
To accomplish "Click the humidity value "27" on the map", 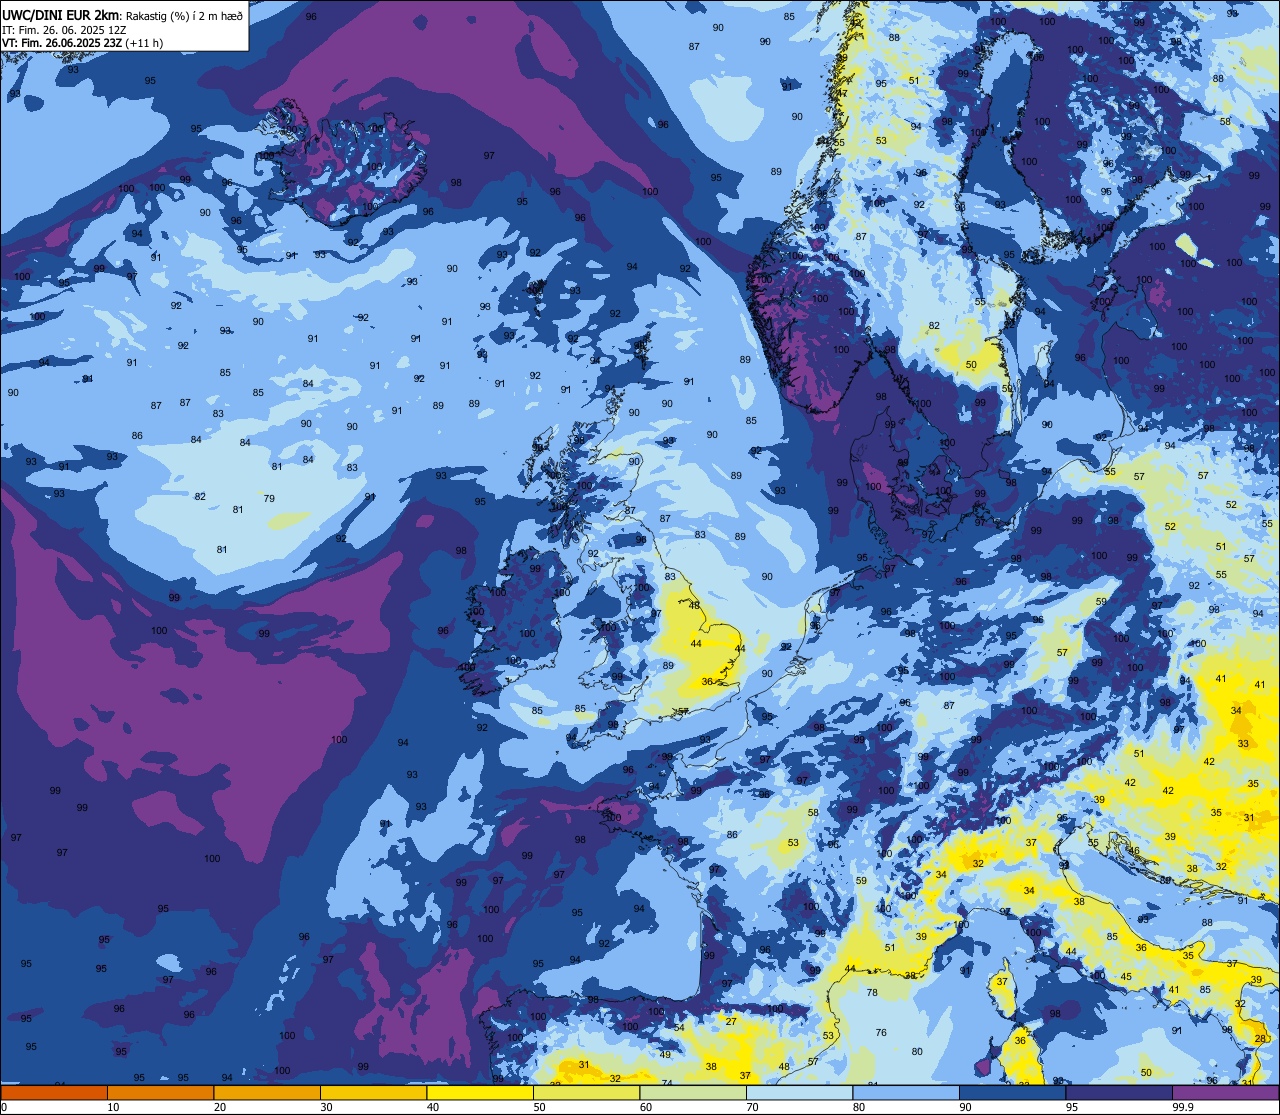I will point(731,1021).
